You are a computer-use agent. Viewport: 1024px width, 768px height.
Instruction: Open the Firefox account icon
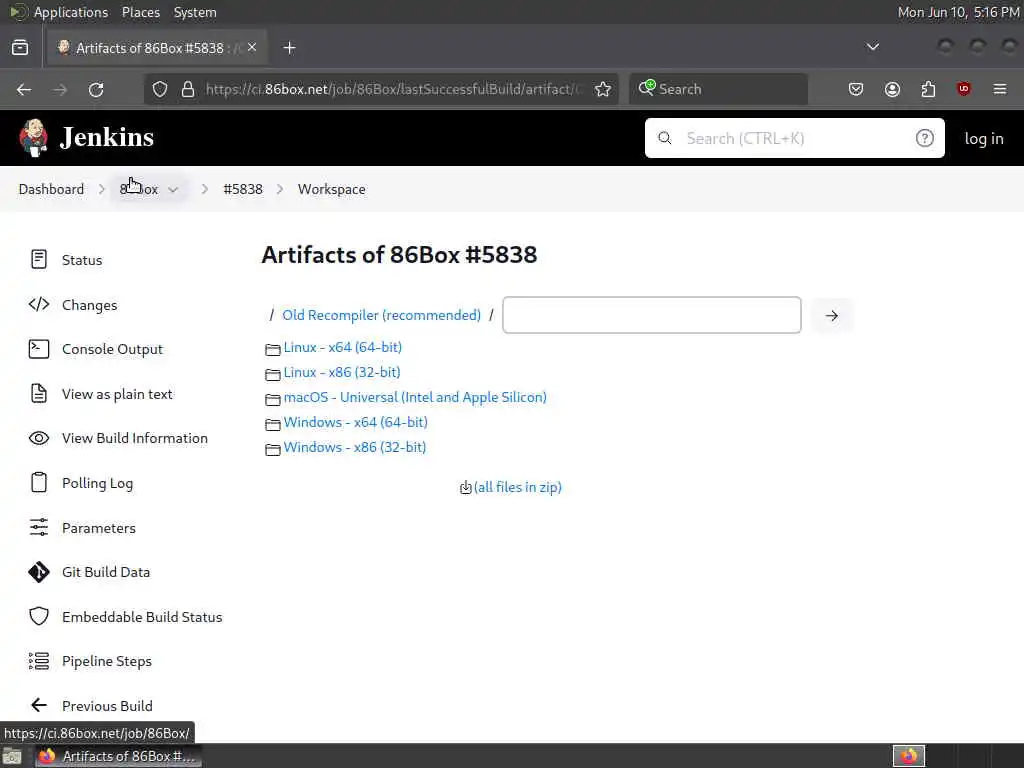[x=892, y=89]
